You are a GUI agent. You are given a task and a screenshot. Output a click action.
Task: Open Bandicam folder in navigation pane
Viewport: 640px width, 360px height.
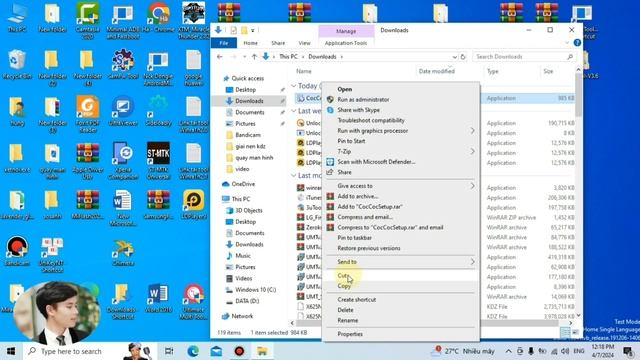248,135
